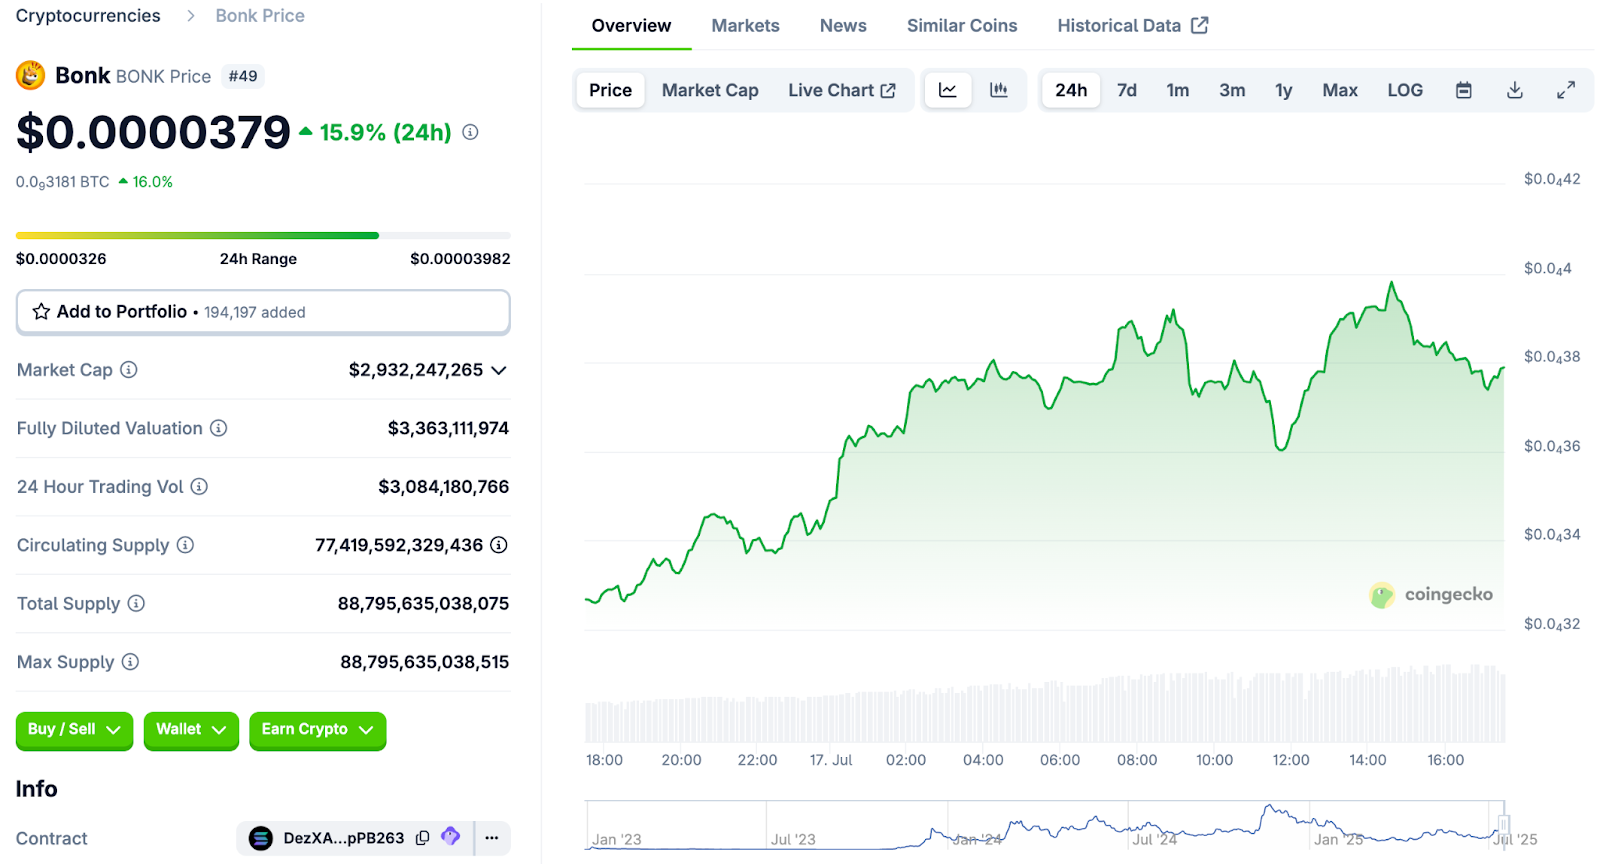Open the Wallet dropdown
The image size is (1600, 864).
click(191, 730)
